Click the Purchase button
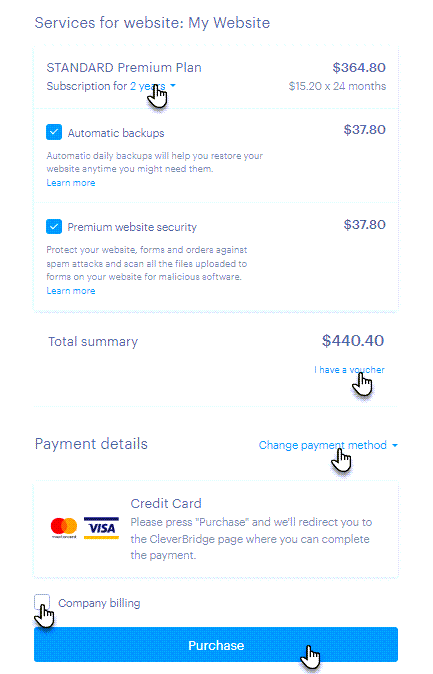Screen dimensions: 433x674 (216, 645)
